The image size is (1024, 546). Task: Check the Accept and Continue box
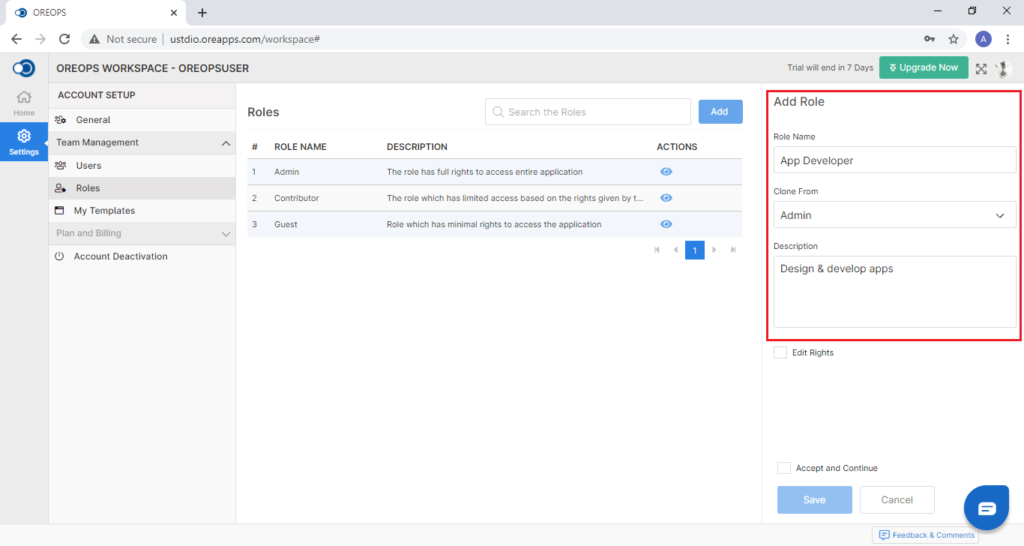(784, 468)
